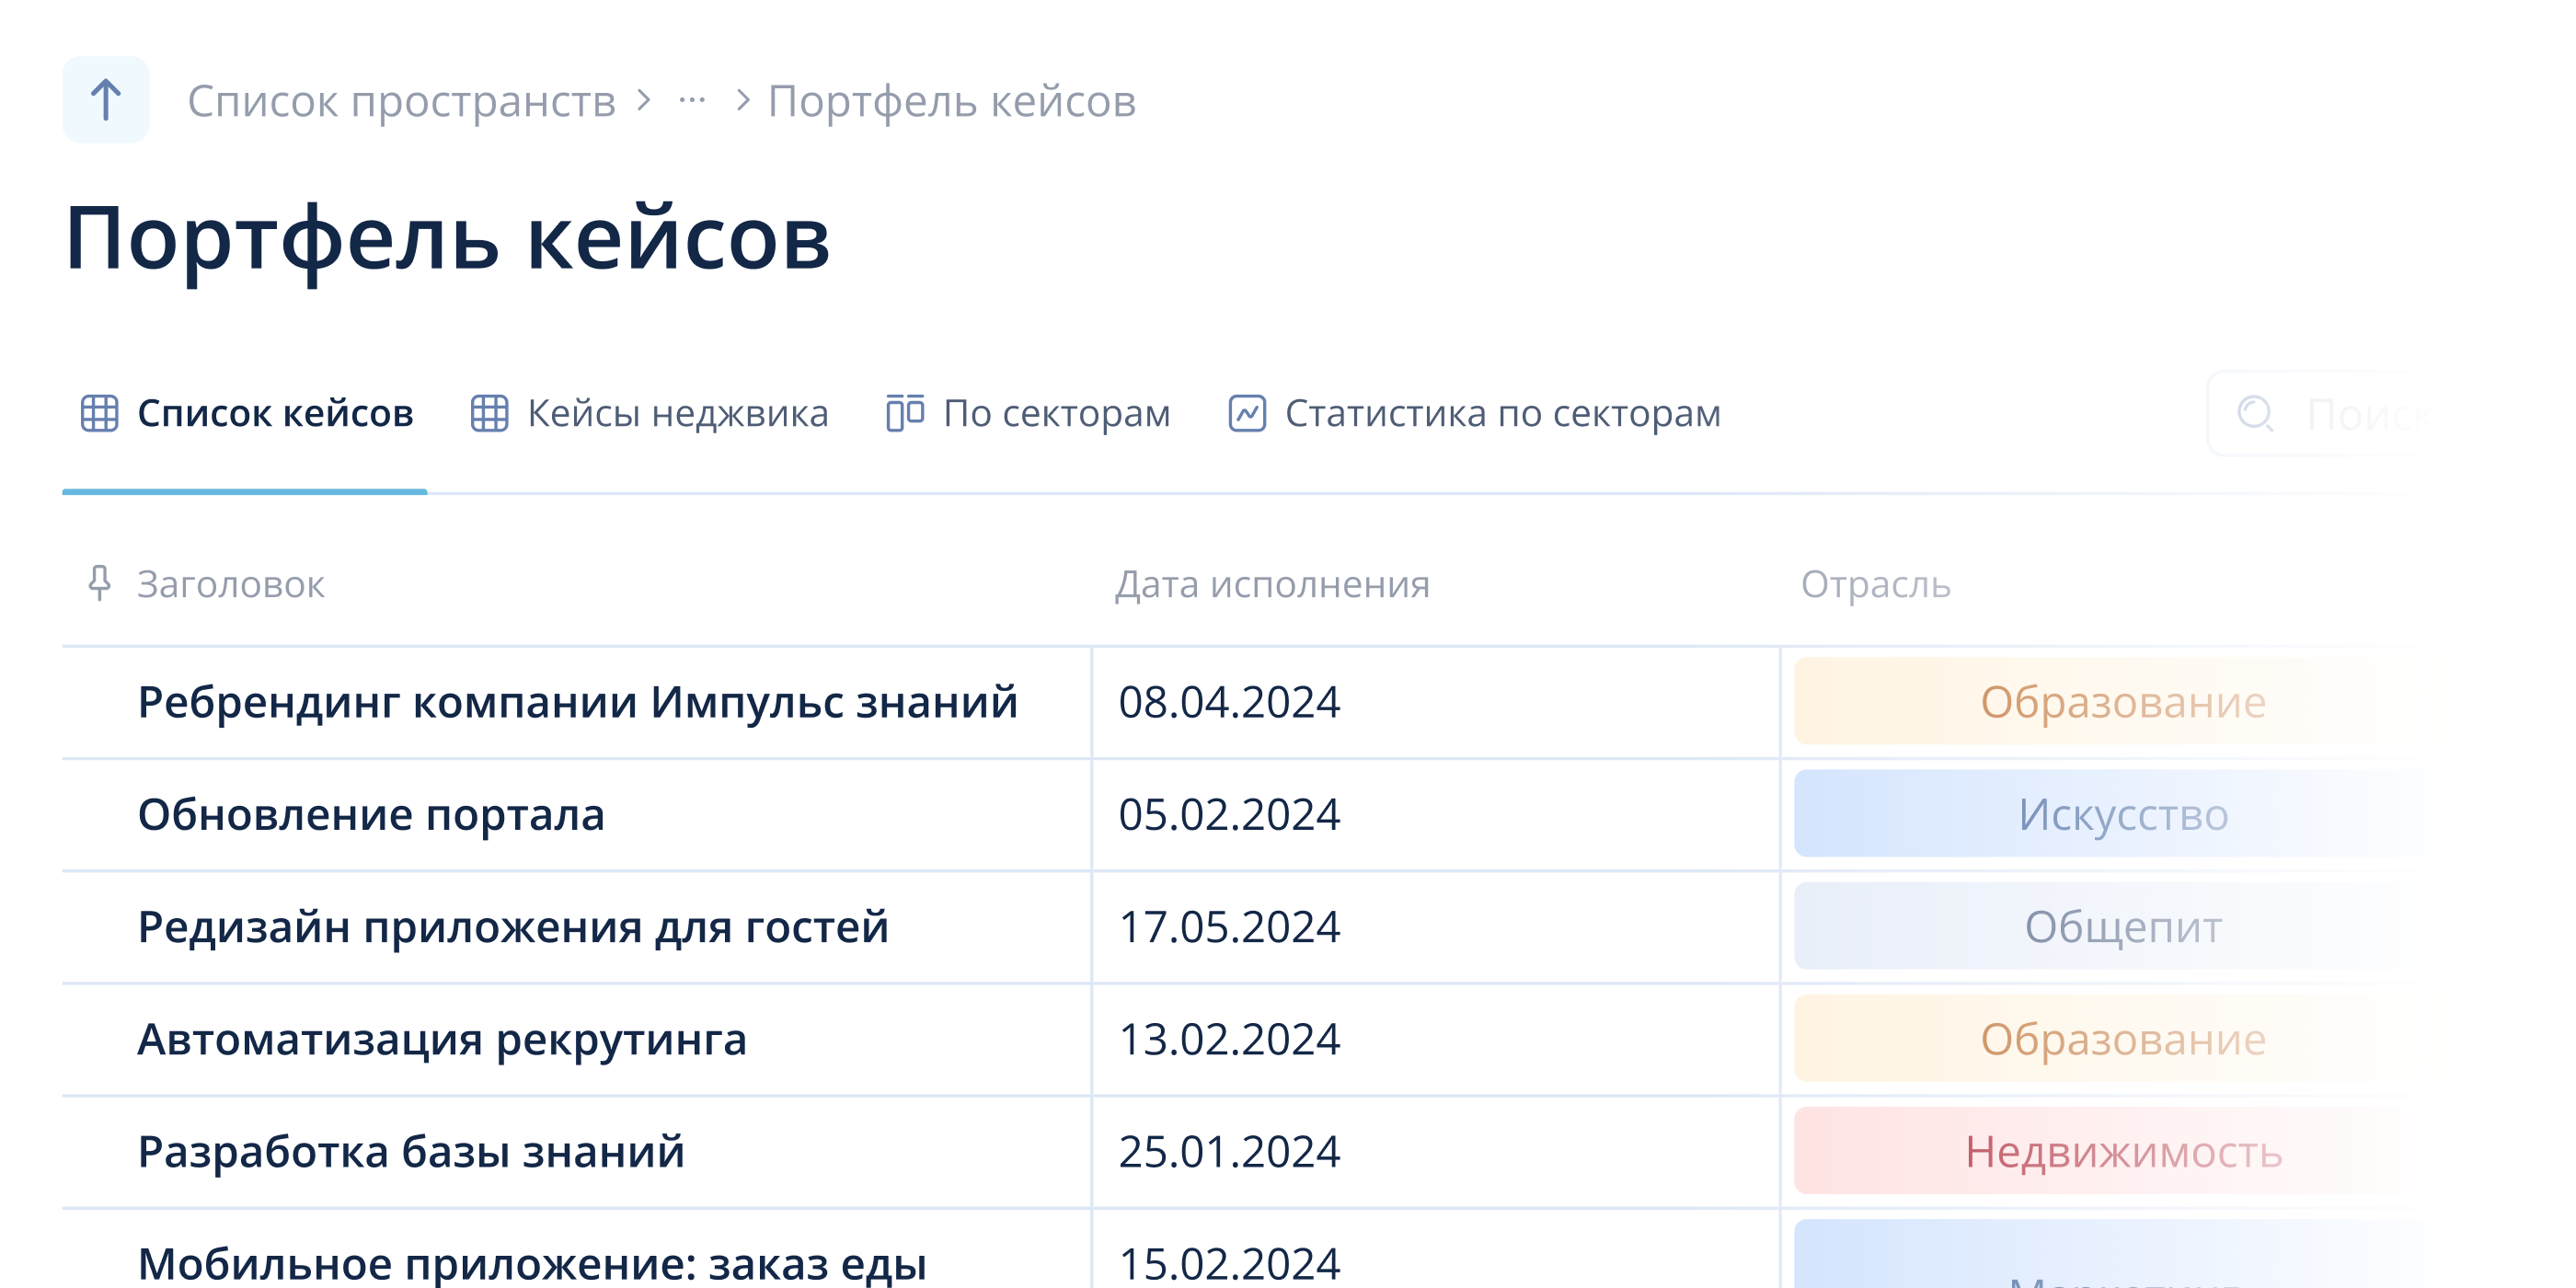Image resolution: width=2576 pixels, height=1288 pixels.
Task: Open case Обновление портала
Action: pos(371,814)
